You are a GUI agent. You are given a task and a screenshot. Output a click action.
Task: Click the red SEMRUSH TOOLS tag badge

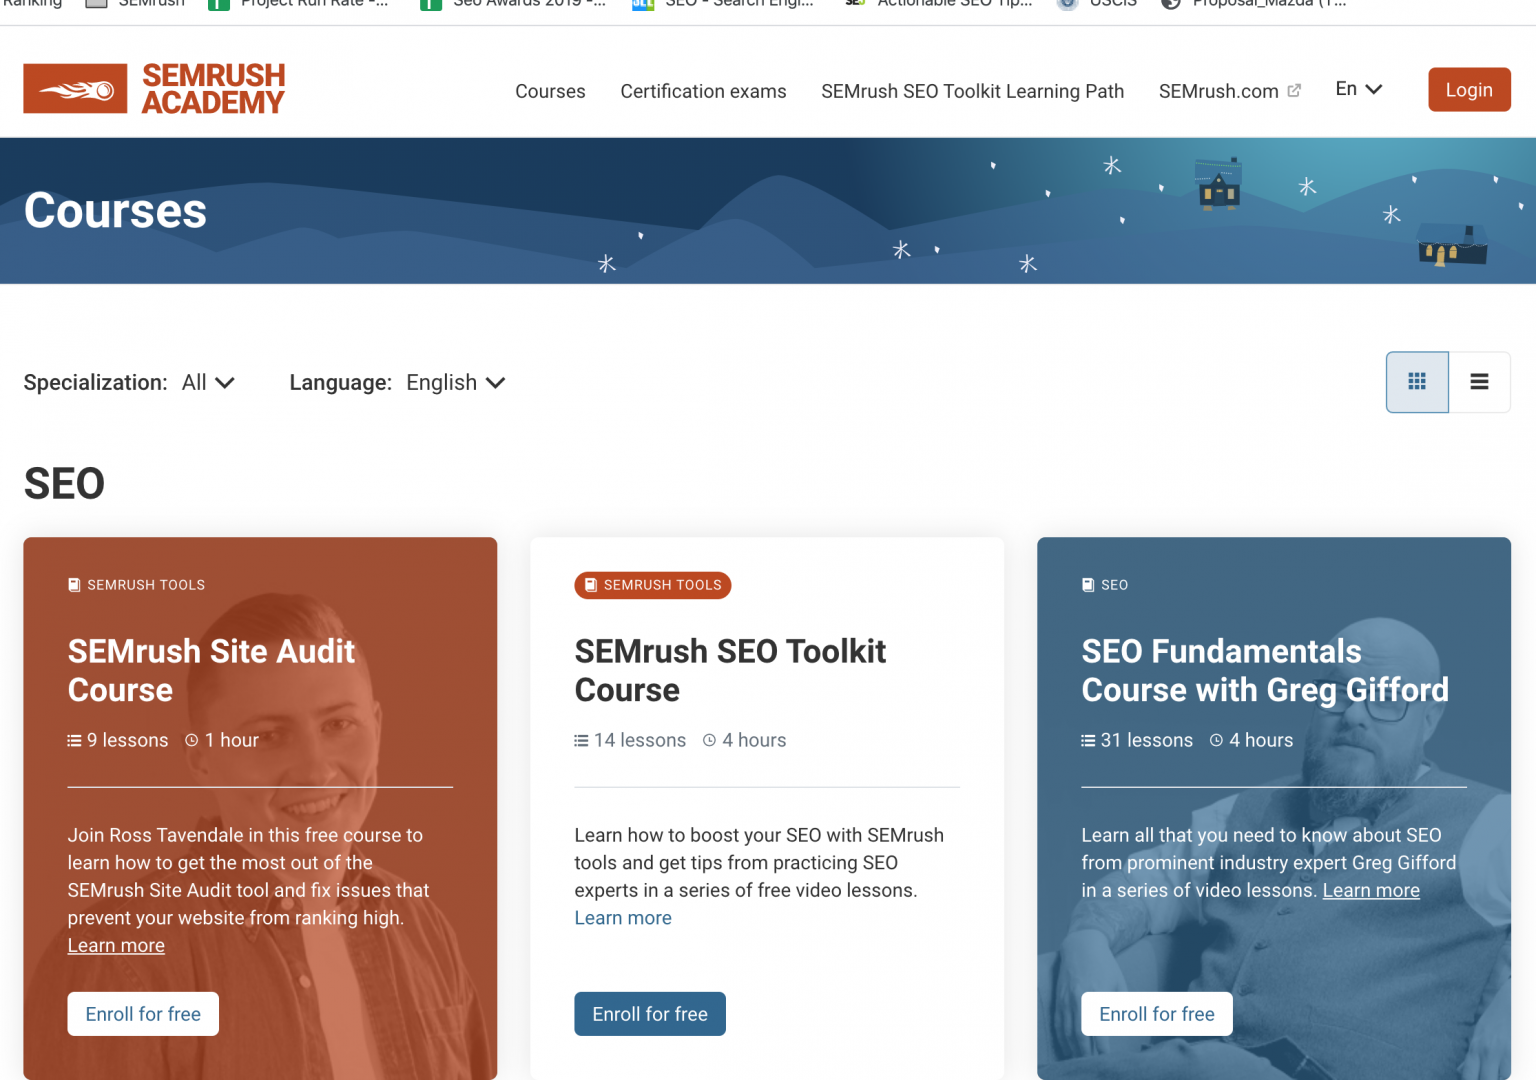point(653,585)
